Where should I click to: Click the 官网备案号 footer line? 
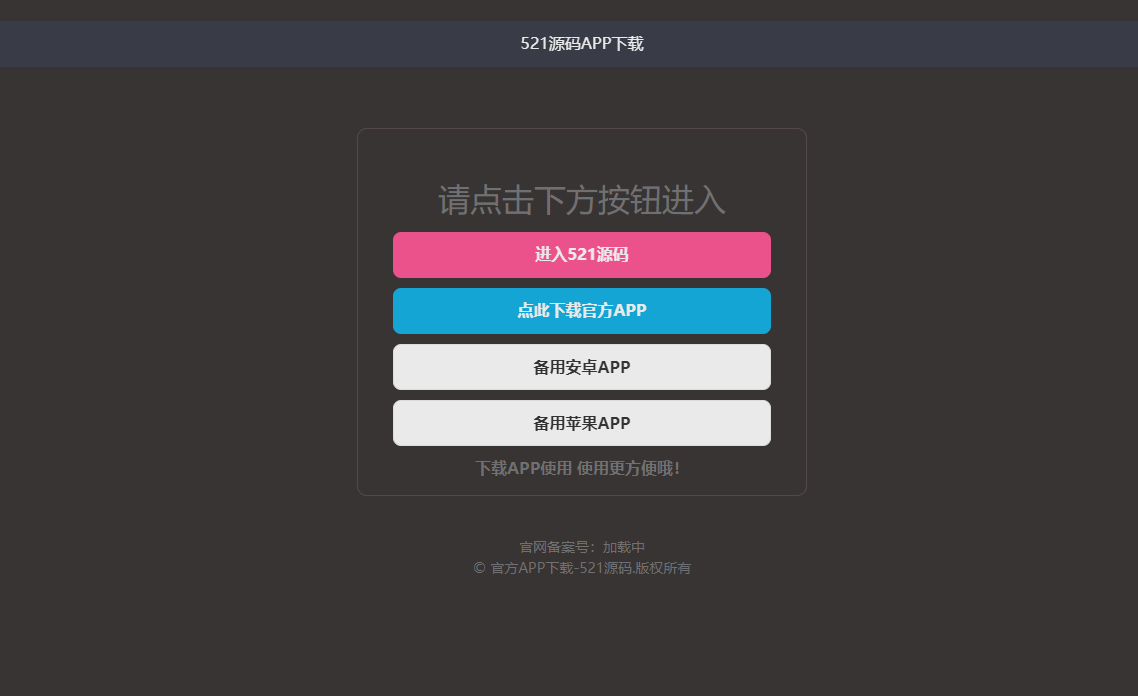pos(581,547)
